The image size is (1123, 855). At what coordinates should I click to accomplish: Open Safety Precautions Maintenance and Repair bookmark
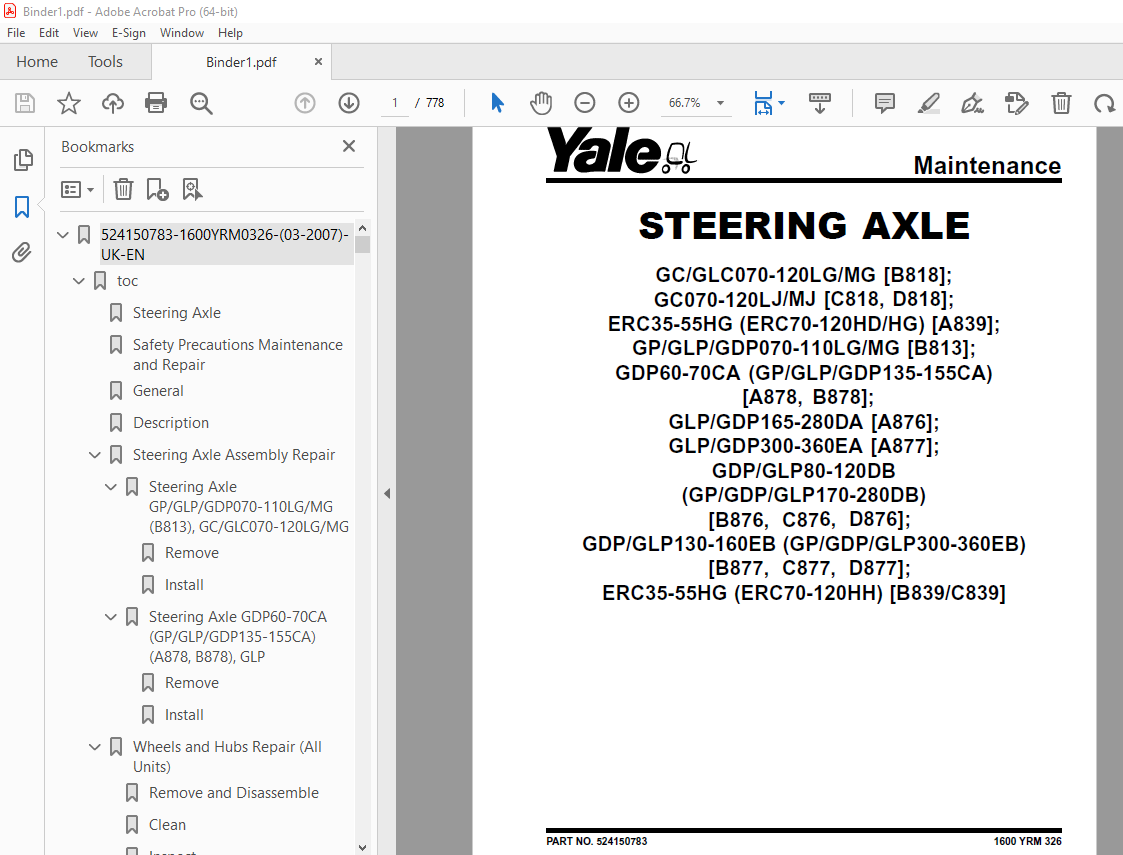[238, 355]
